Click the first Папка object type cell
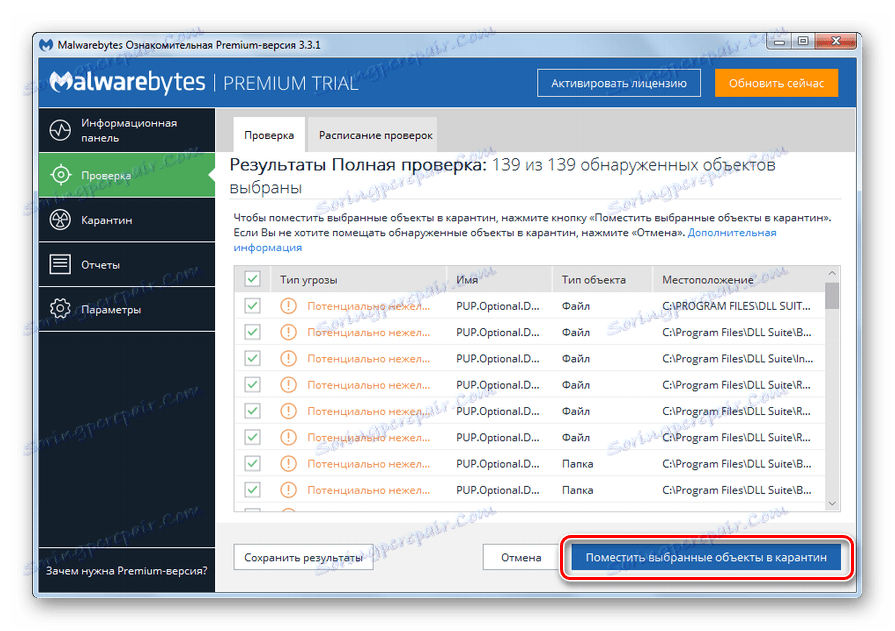This screenshot has height=631, width=895. click(577, 464)
